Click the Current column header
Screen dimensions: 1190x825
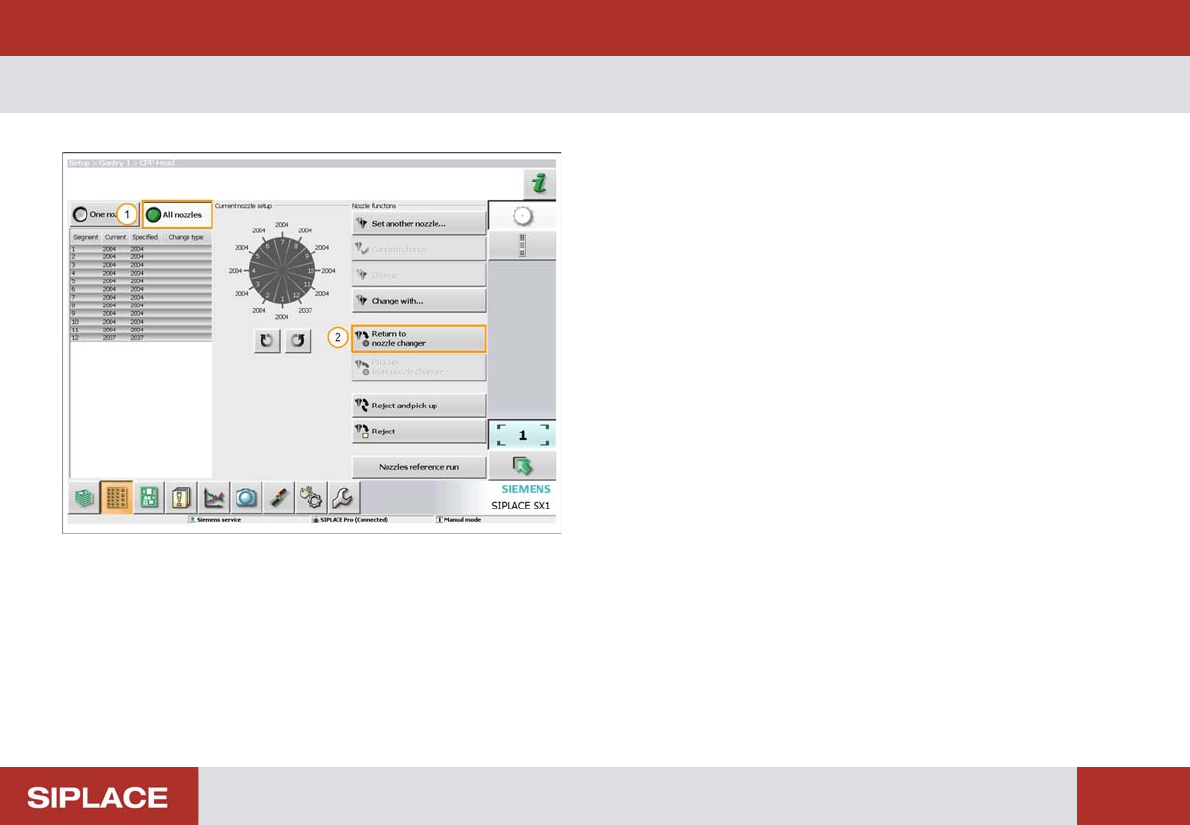[x=115, y=238]
